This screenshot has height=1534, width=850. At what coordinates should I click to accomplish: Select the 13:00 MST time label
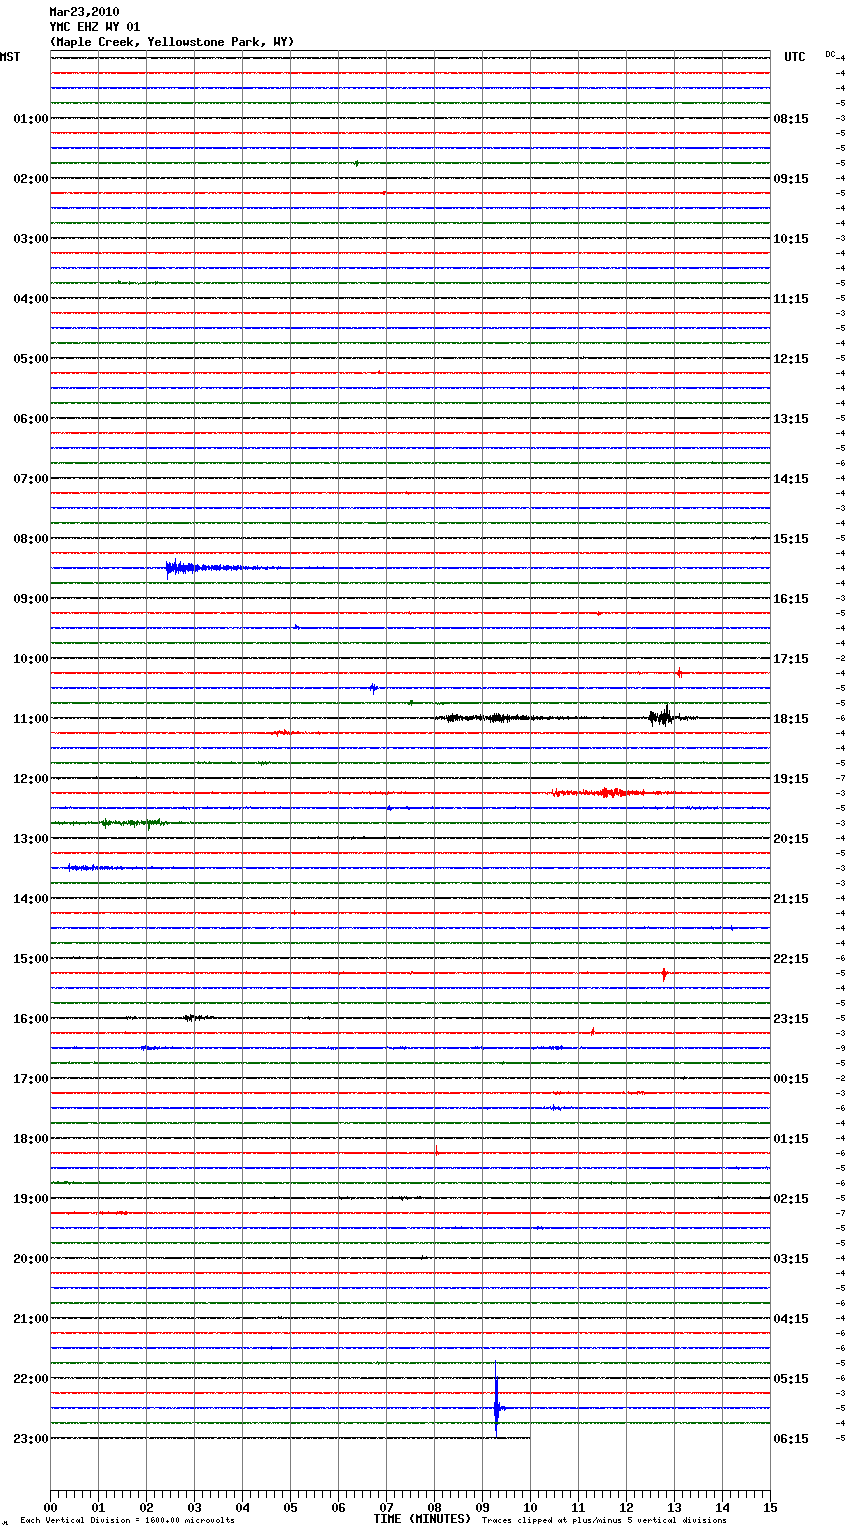pyautogui.click(x=31, y=839)
